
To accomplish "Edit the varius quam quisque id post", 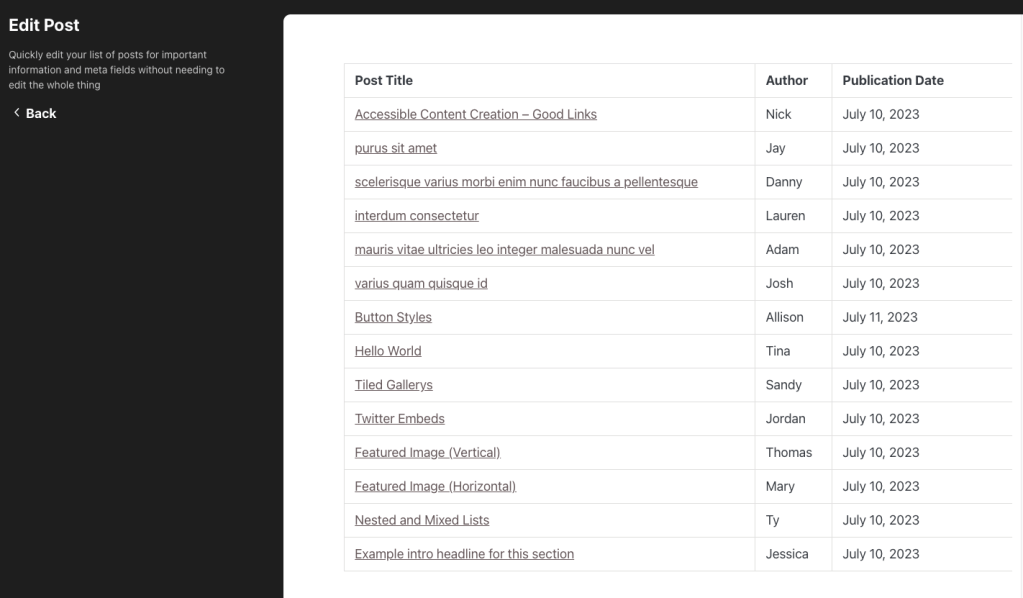I will click(421, 284).
